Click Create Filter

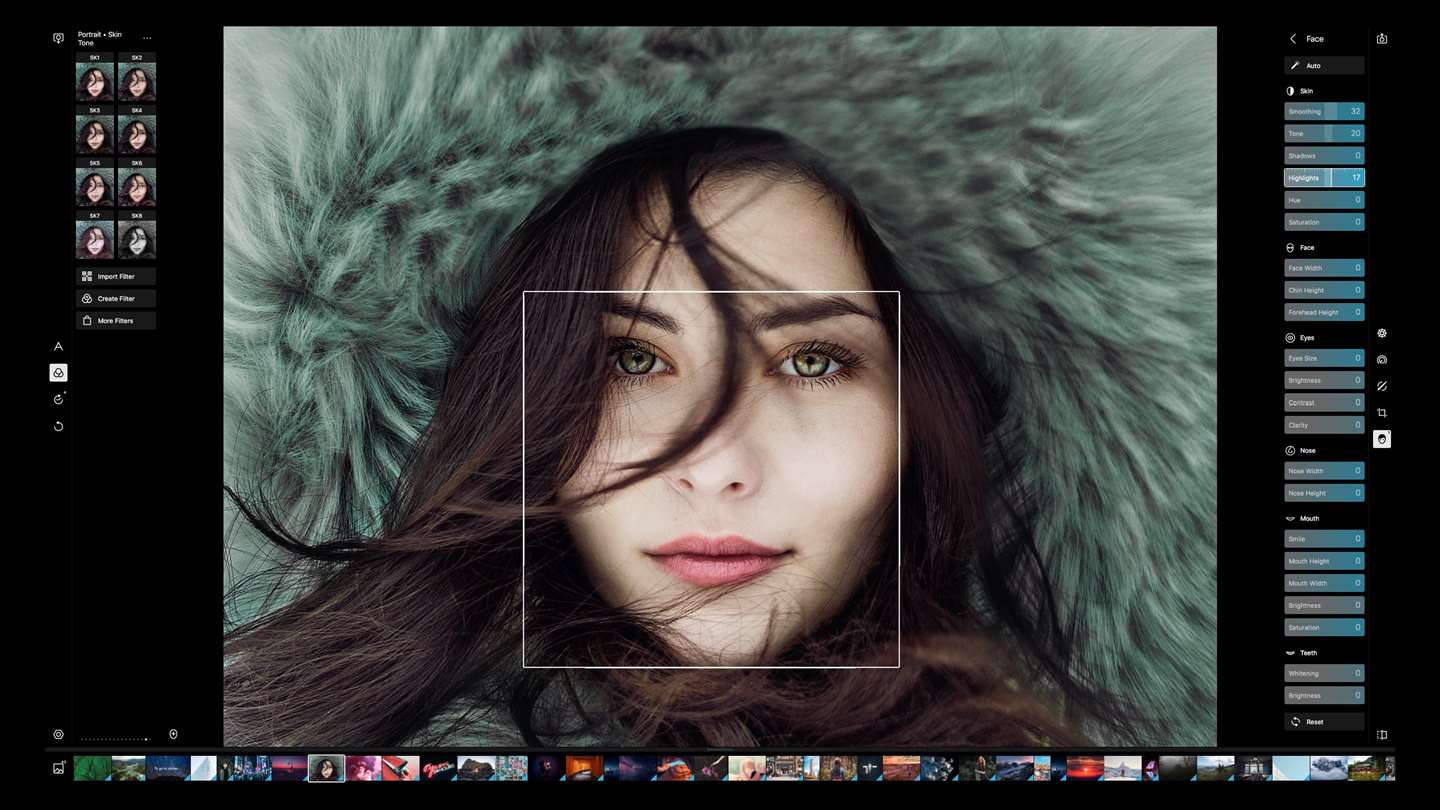(x=116, y=298)
